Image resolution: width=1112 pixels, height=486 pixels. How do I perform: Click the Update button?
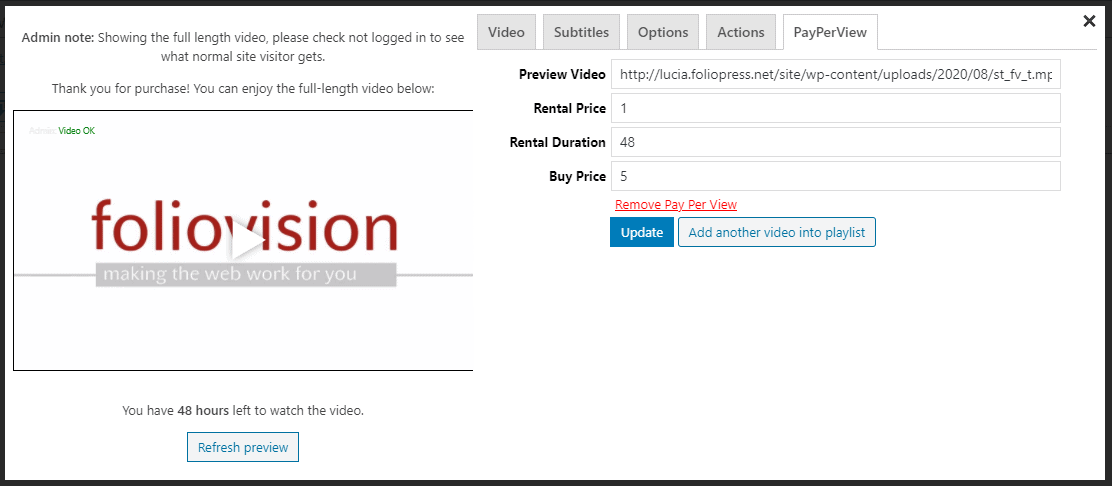[642, 233]
